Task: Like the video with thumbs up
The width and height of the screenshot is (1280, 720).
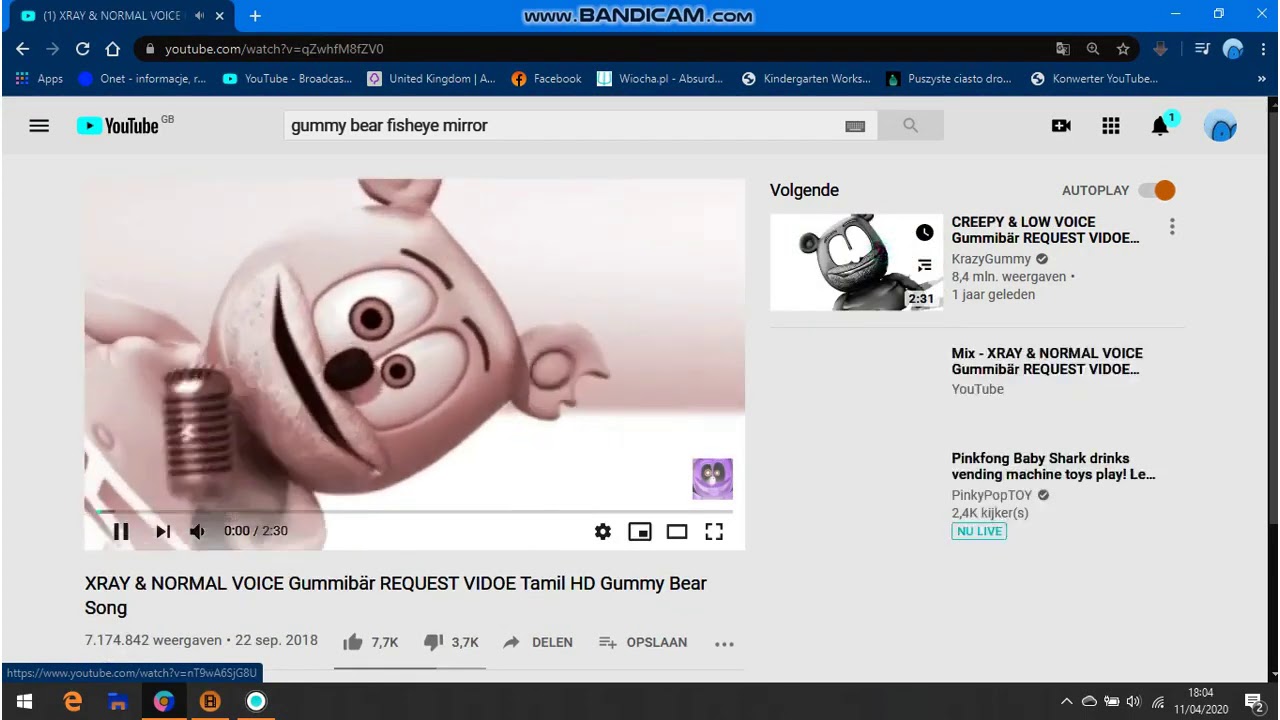Action: pyautogui.click(x=370, y=642)
